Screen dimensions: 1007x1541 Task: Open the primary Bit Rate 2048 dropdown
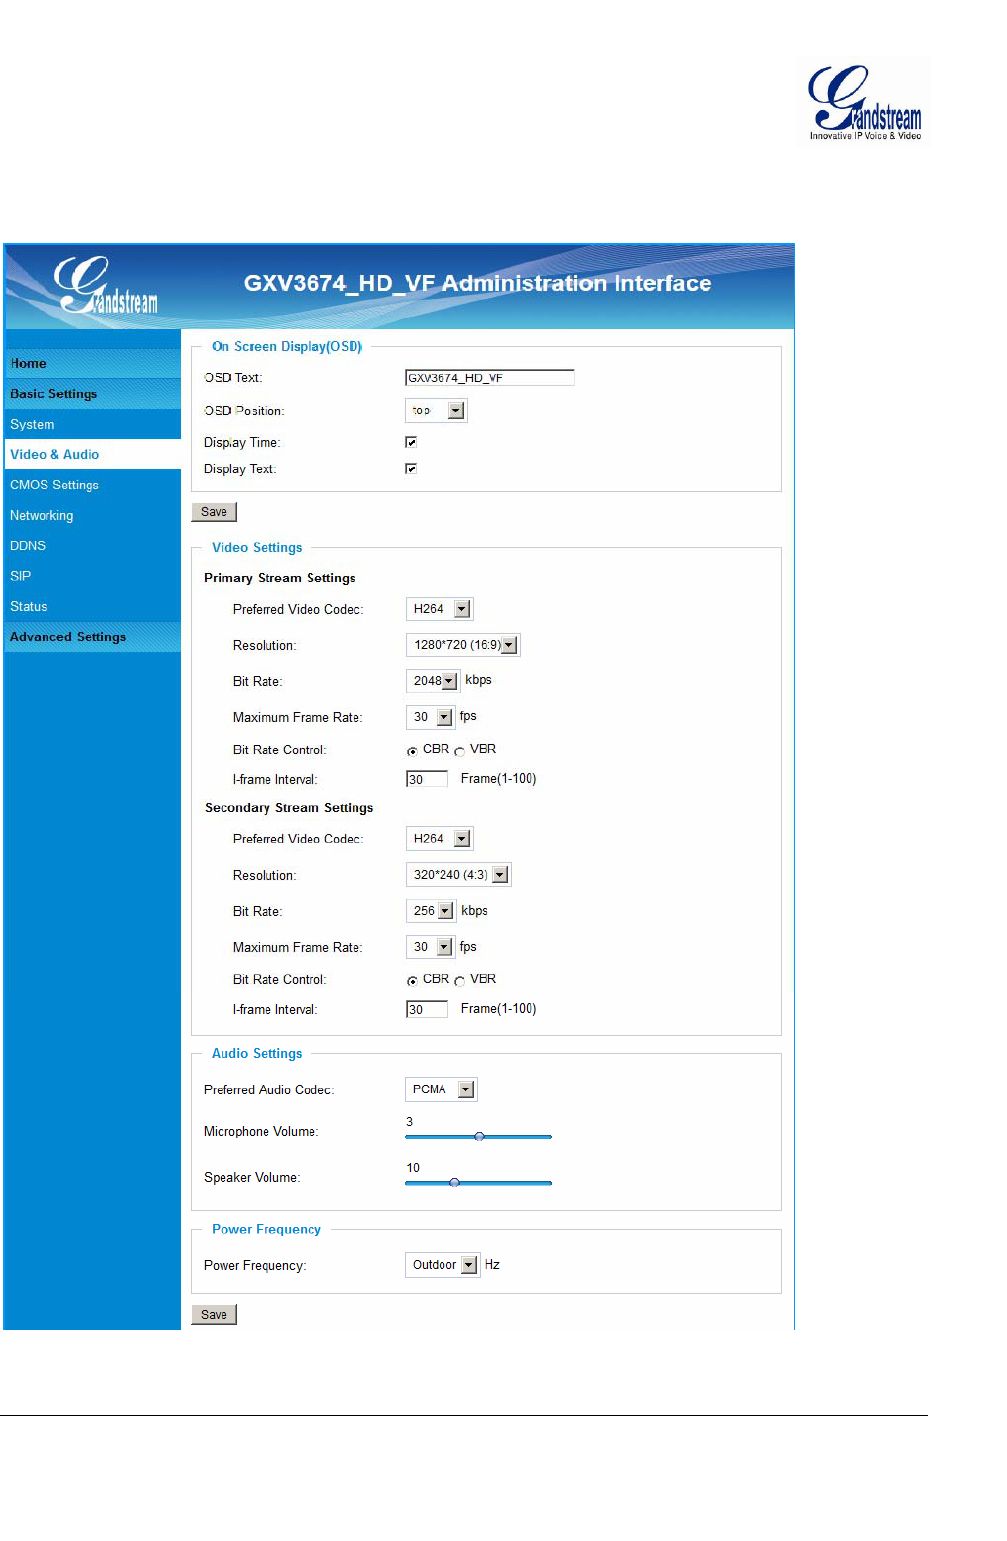(433, 681)
